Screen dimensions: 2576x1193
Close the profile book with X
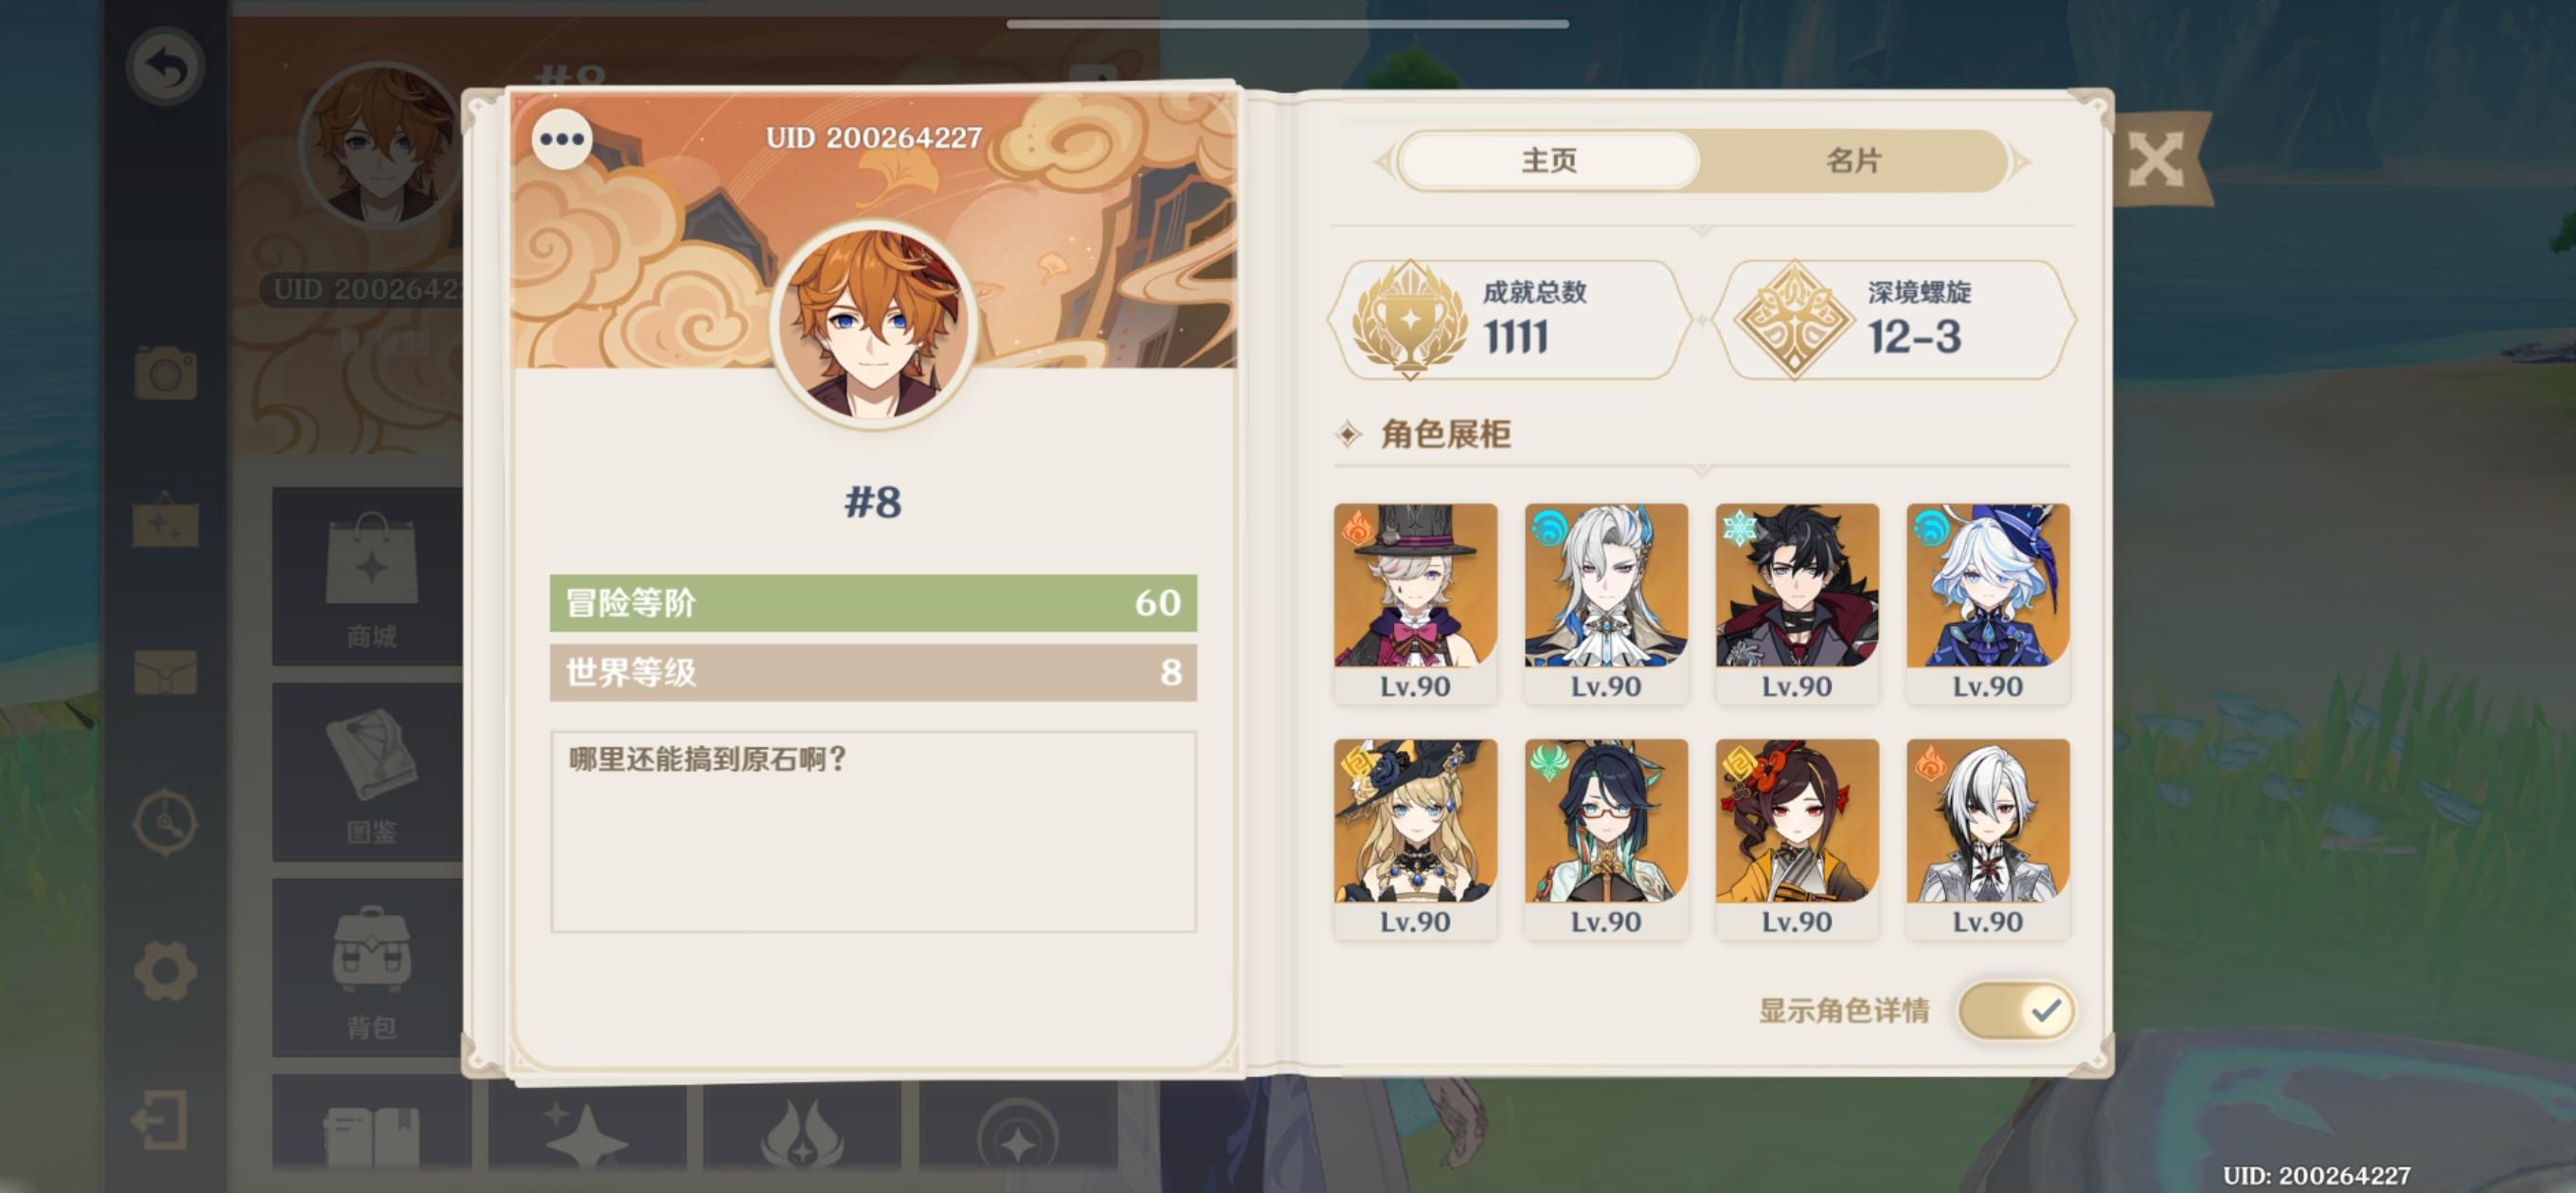click(2155, 159)
